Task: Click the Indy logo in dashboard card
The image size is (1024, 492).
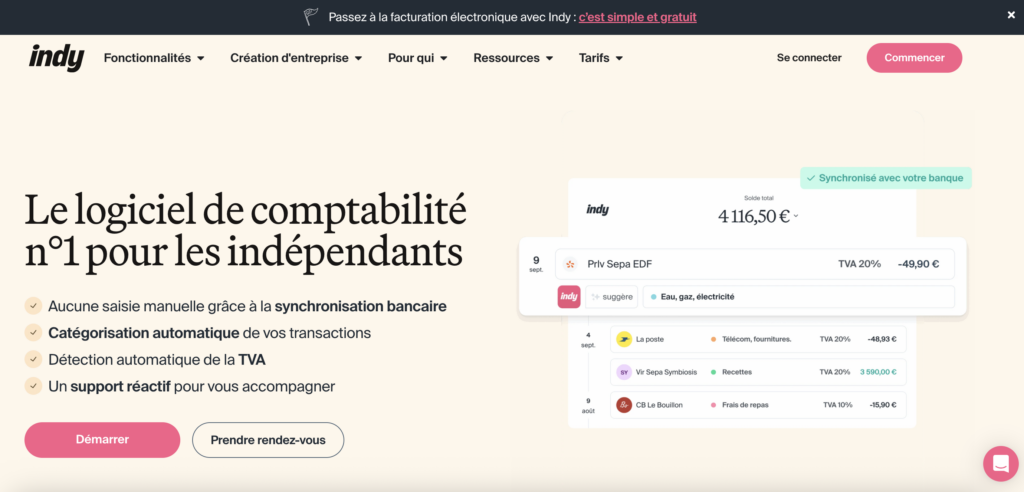Action: coord(597,210)
